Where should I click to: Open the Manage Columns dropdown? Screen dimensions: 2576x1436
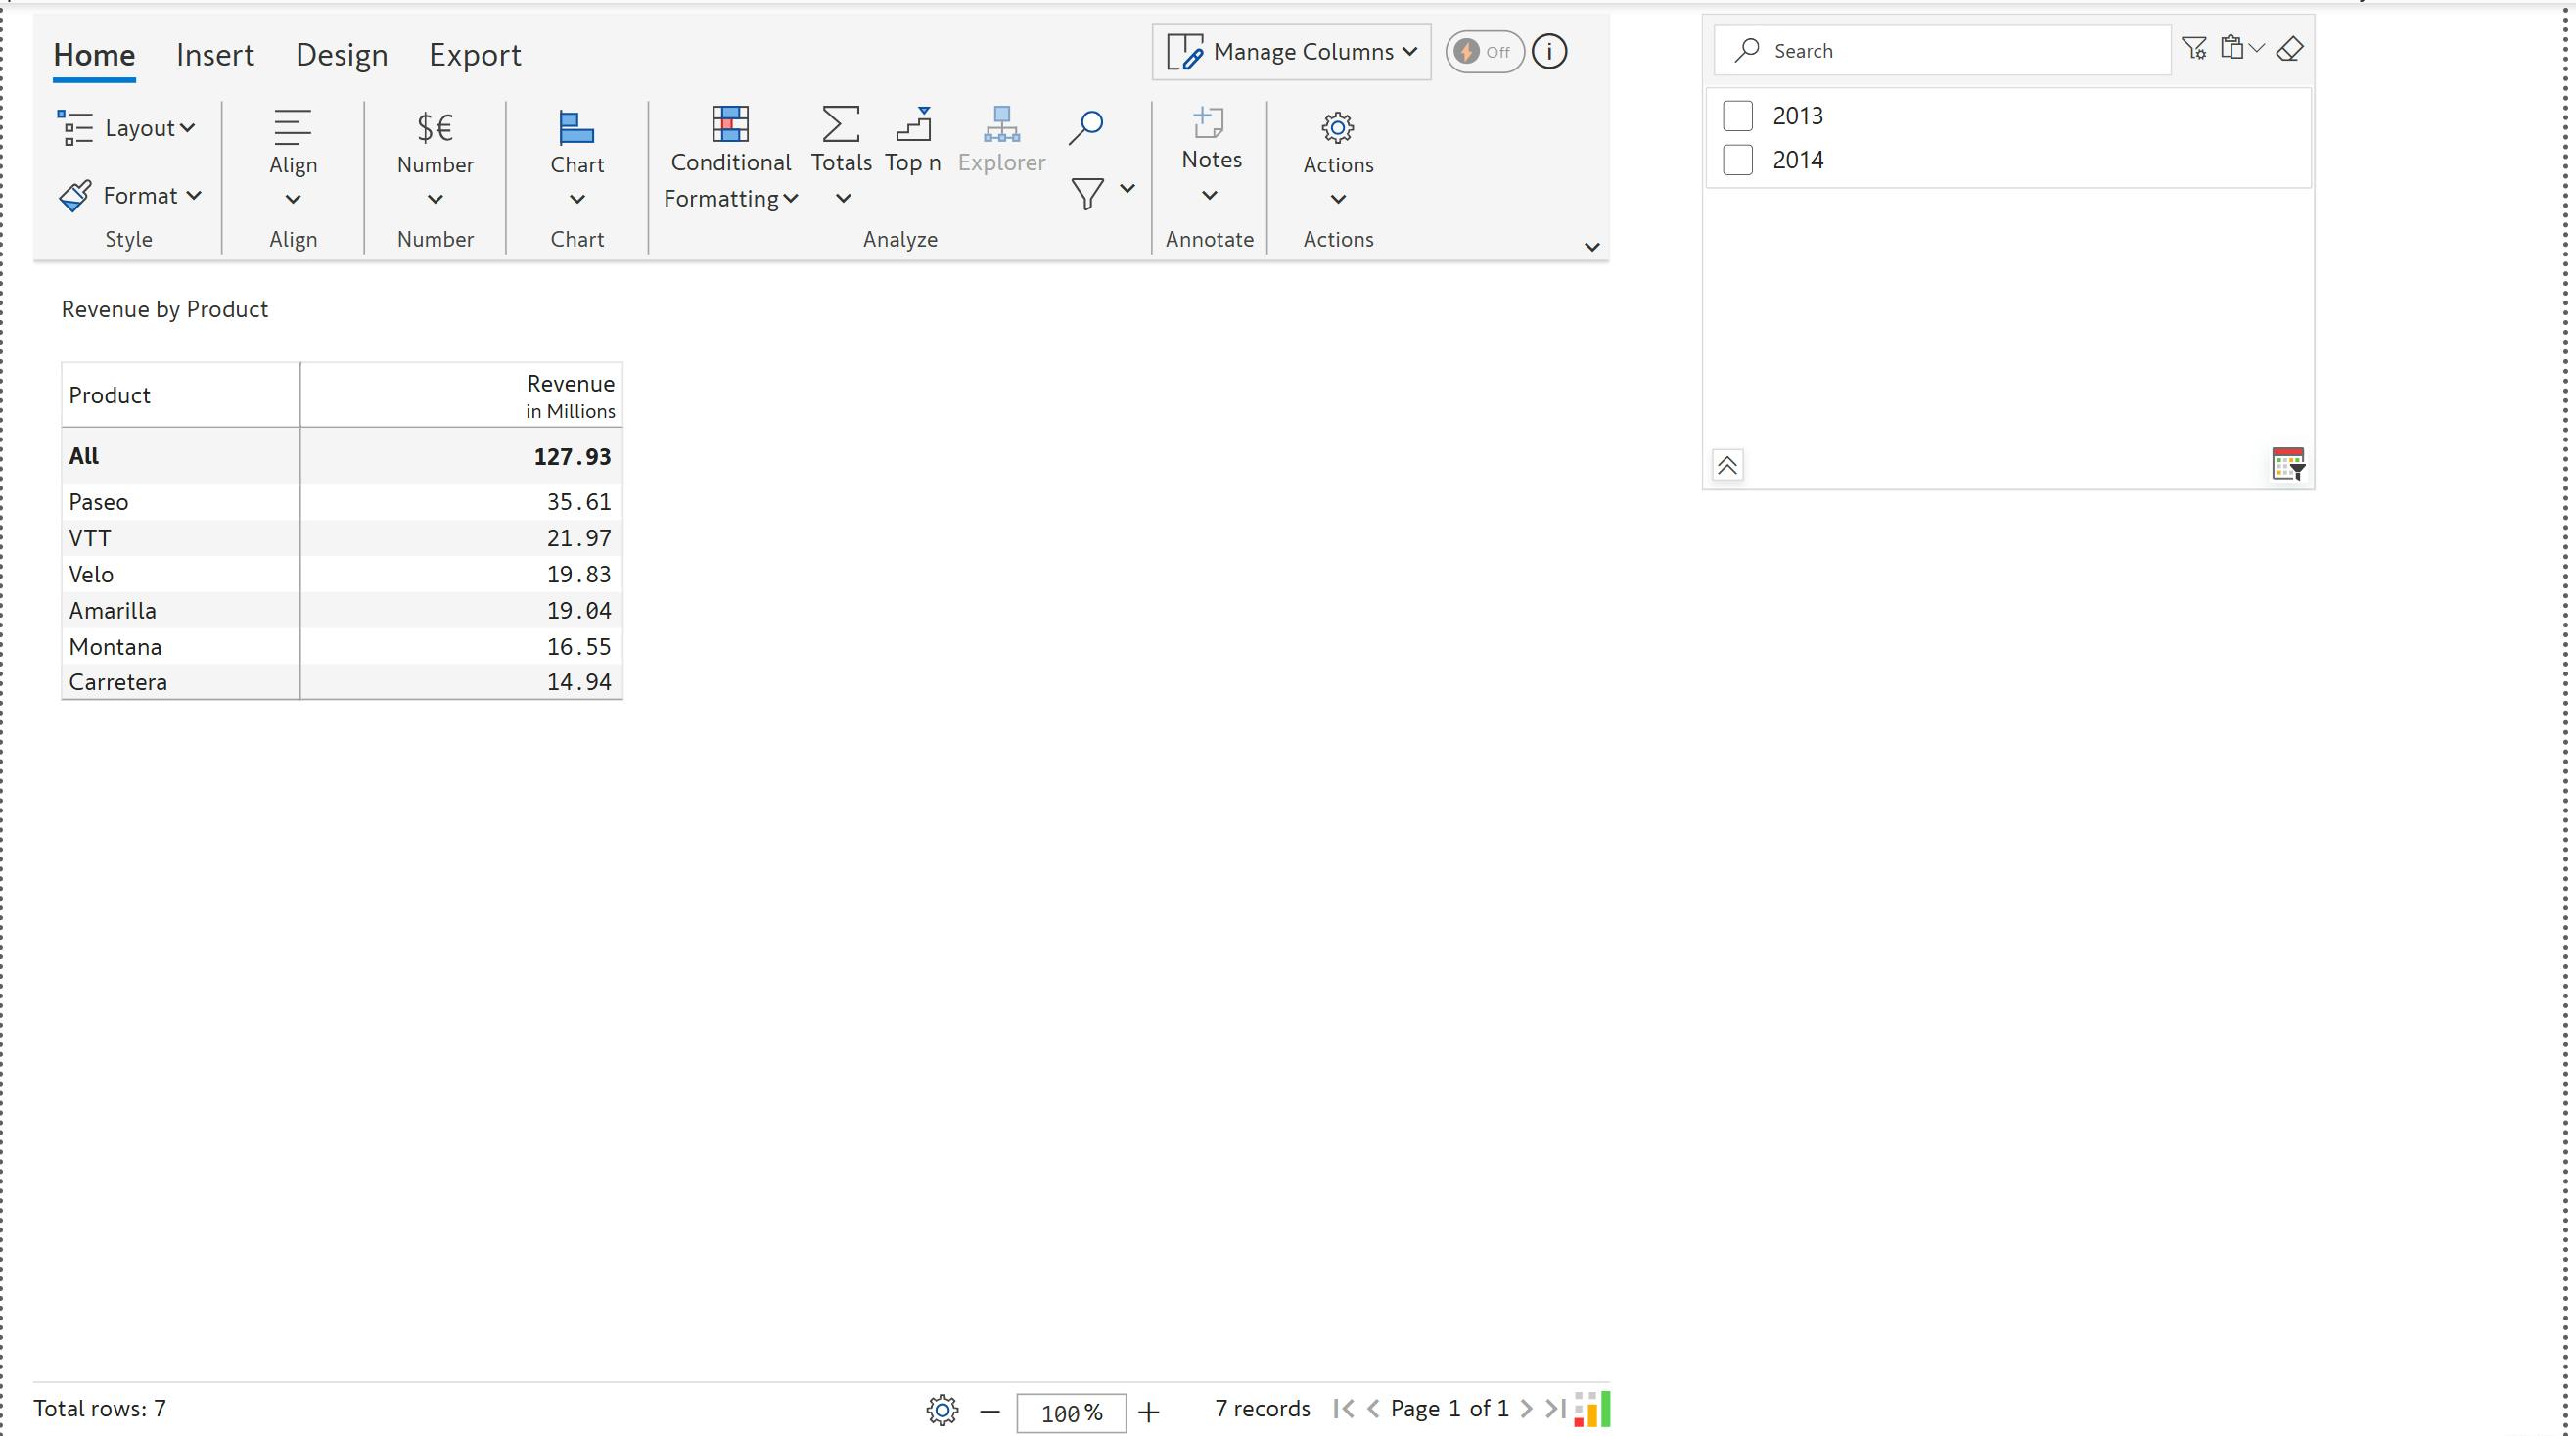tap(1291, 52)
